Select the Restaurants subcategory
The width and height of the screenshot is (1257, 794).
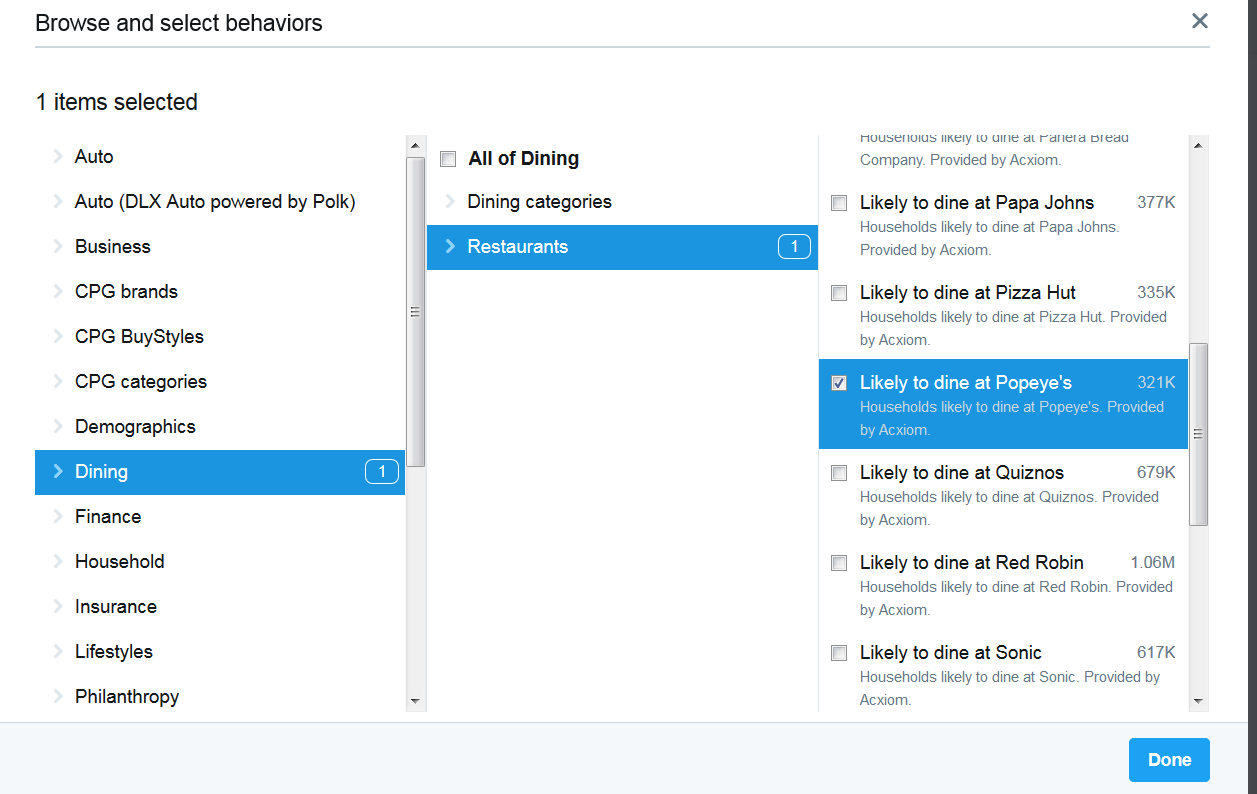pos(517,247)
